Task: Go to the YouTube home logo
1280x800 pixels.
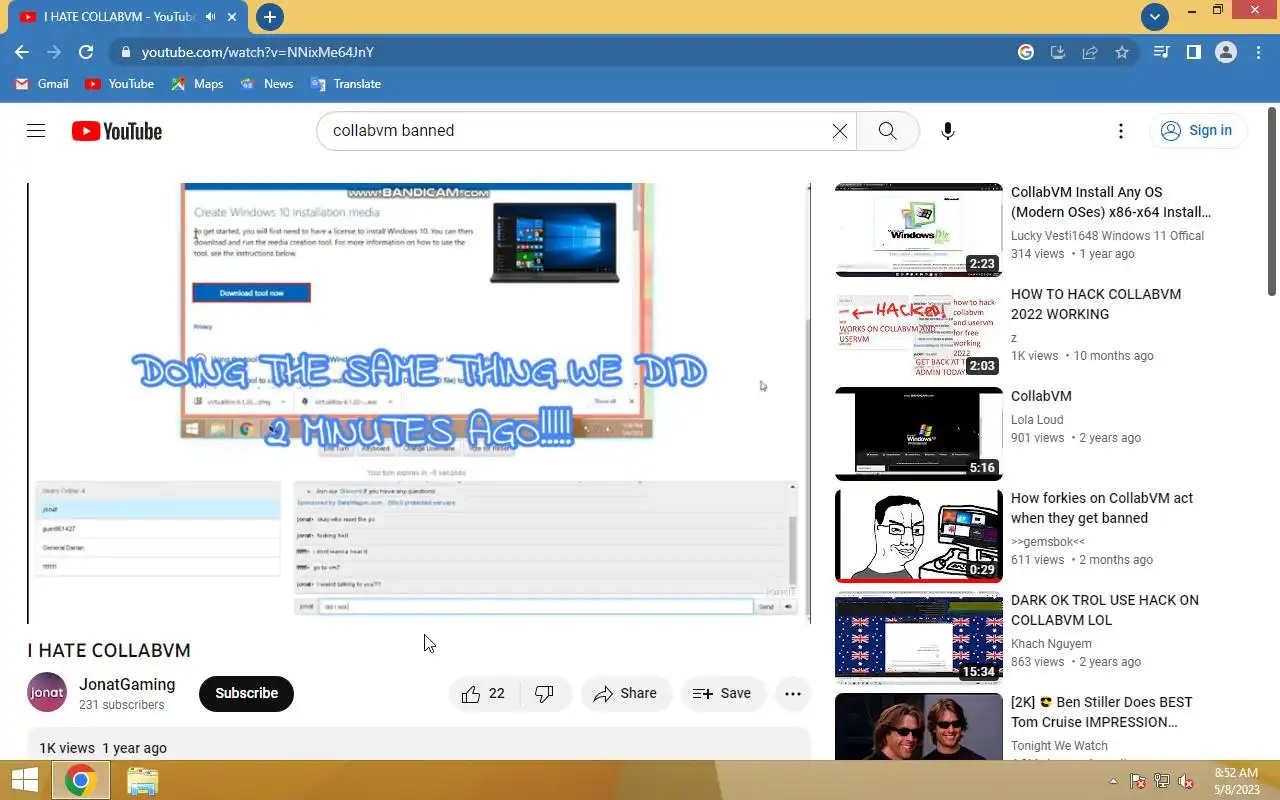Action: click(x=117, y=131)
